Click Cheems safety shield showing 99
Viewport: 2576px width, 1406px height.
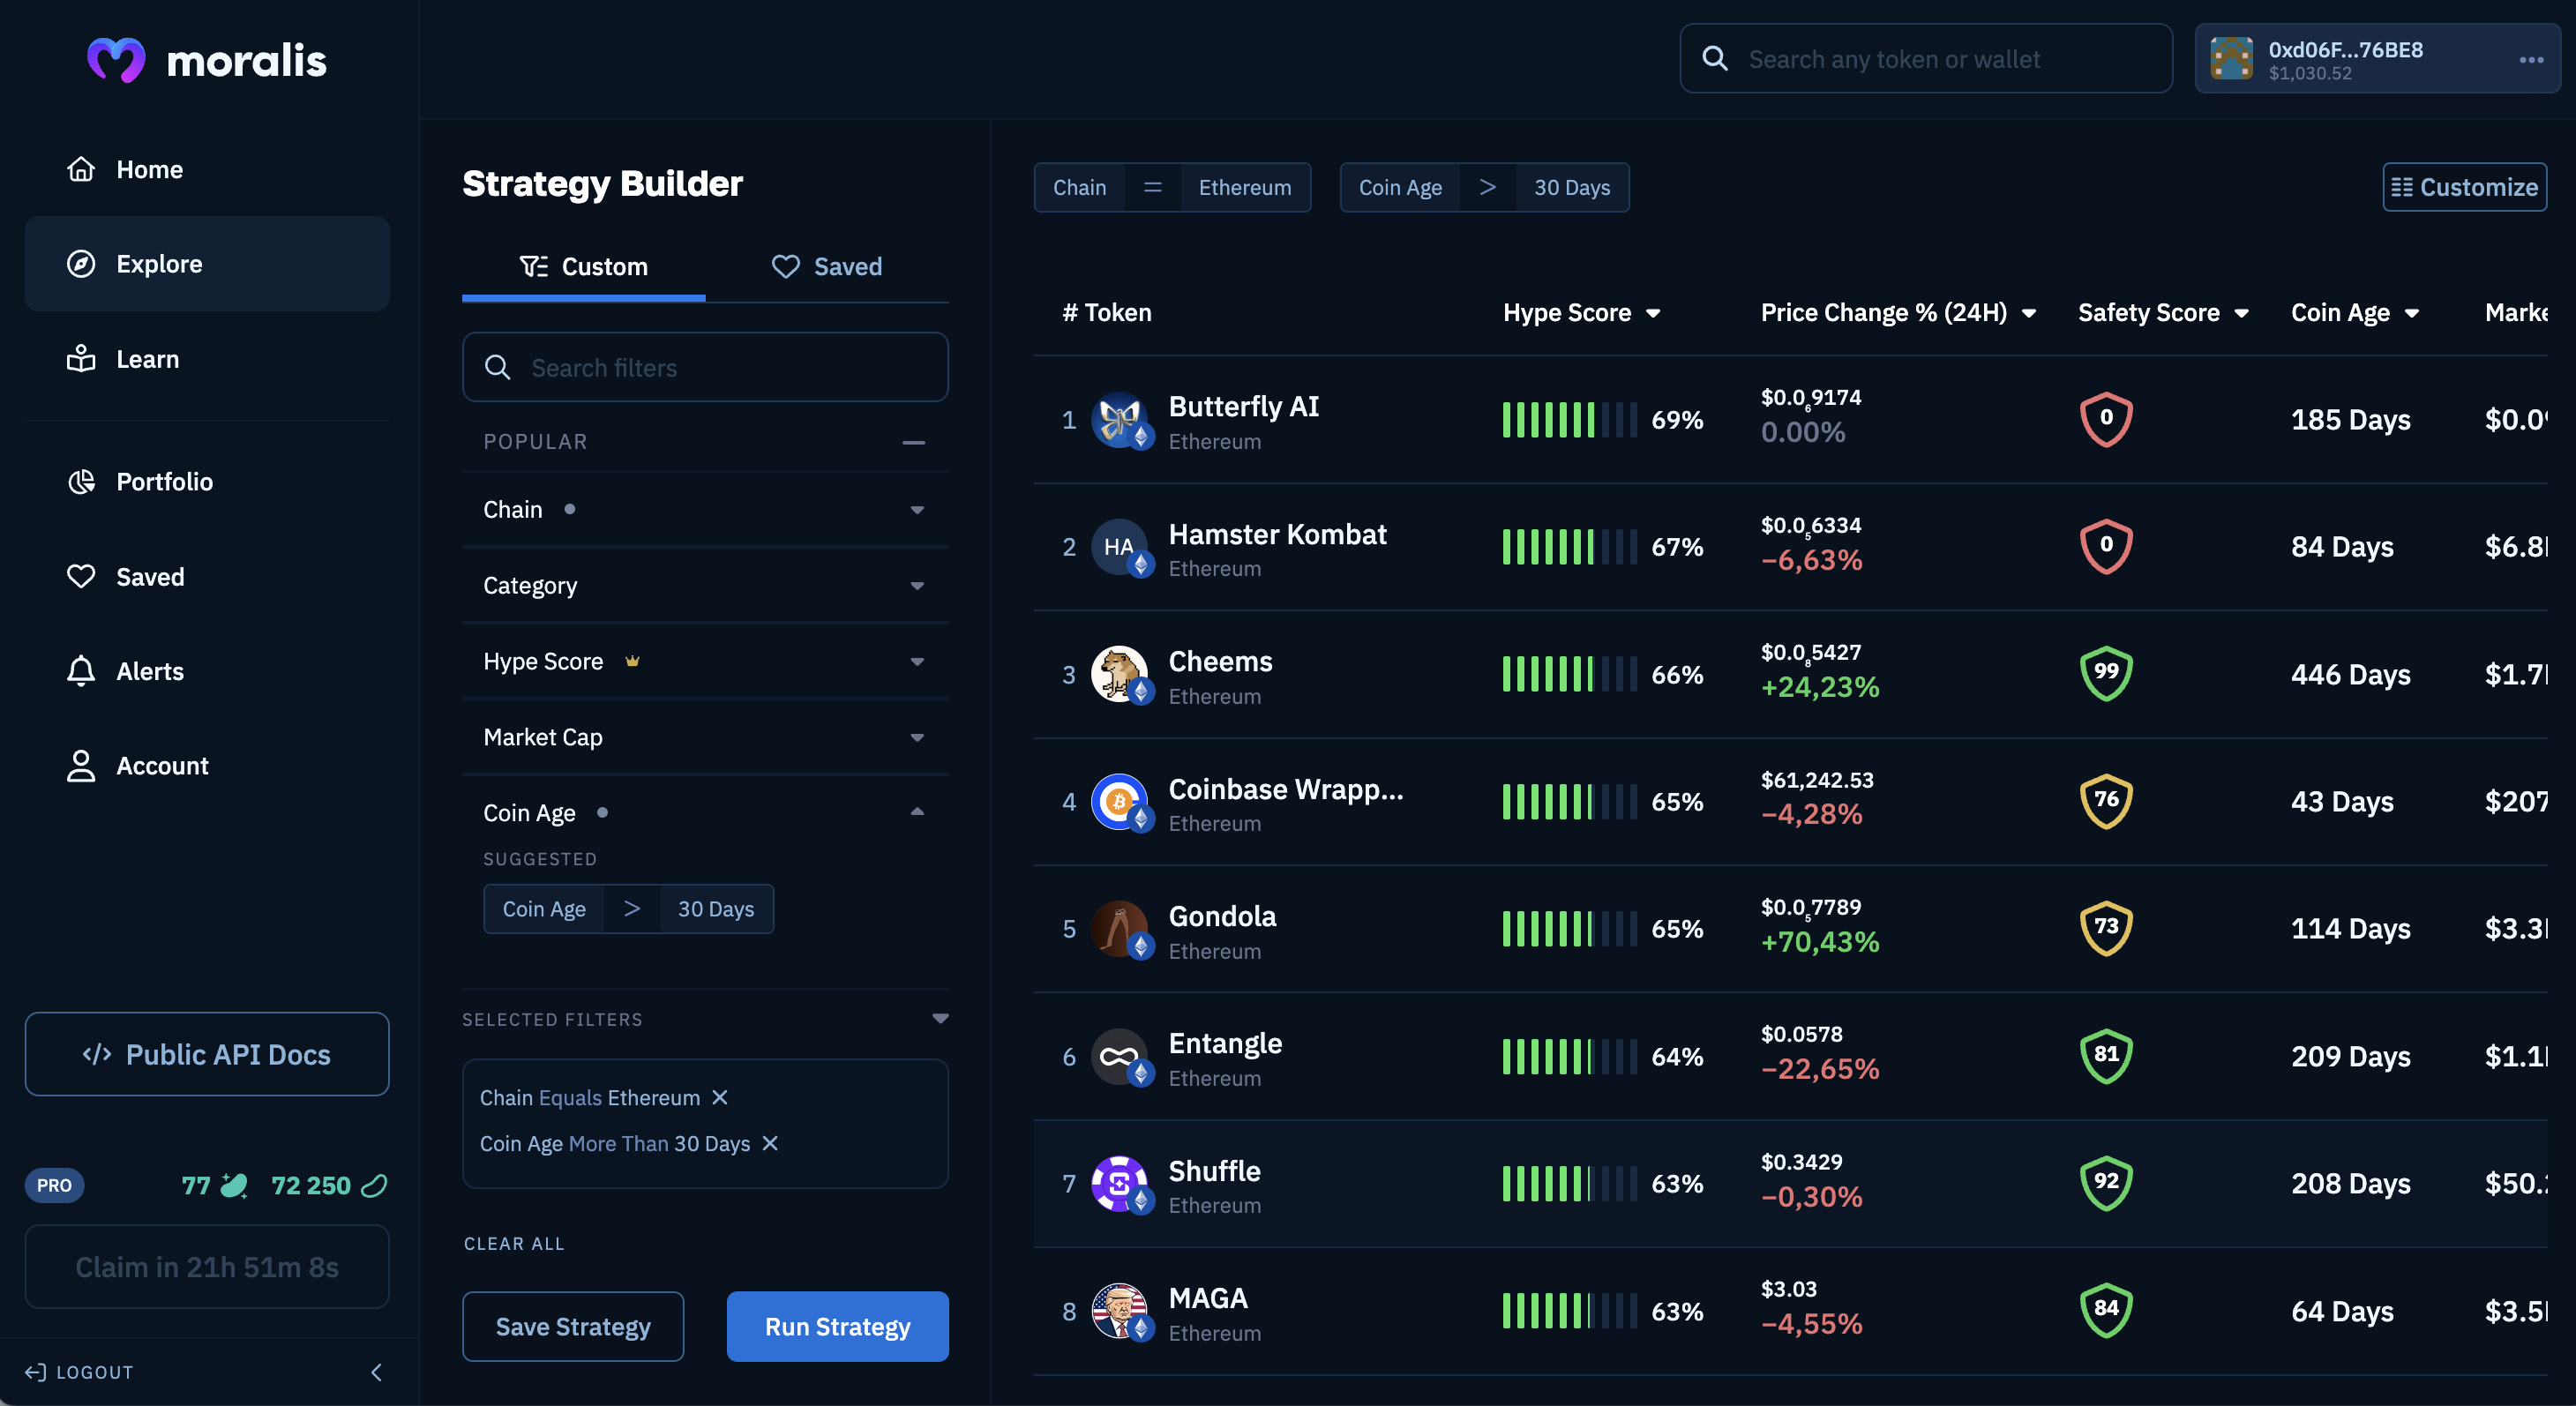pyautogui.click(x=2106, y=673)
